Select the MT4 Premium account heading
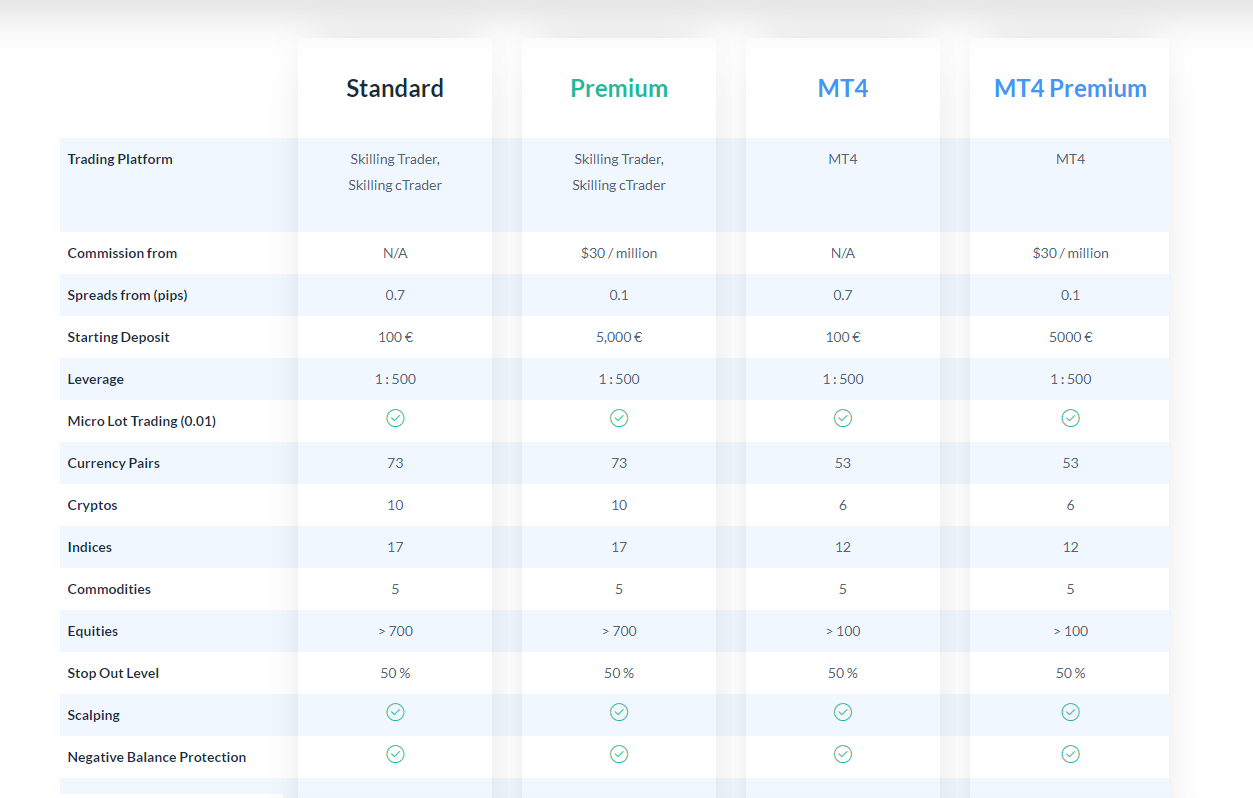This screenshot has height=798, width=1253. pyautogui.click(x=1070, y=88)
